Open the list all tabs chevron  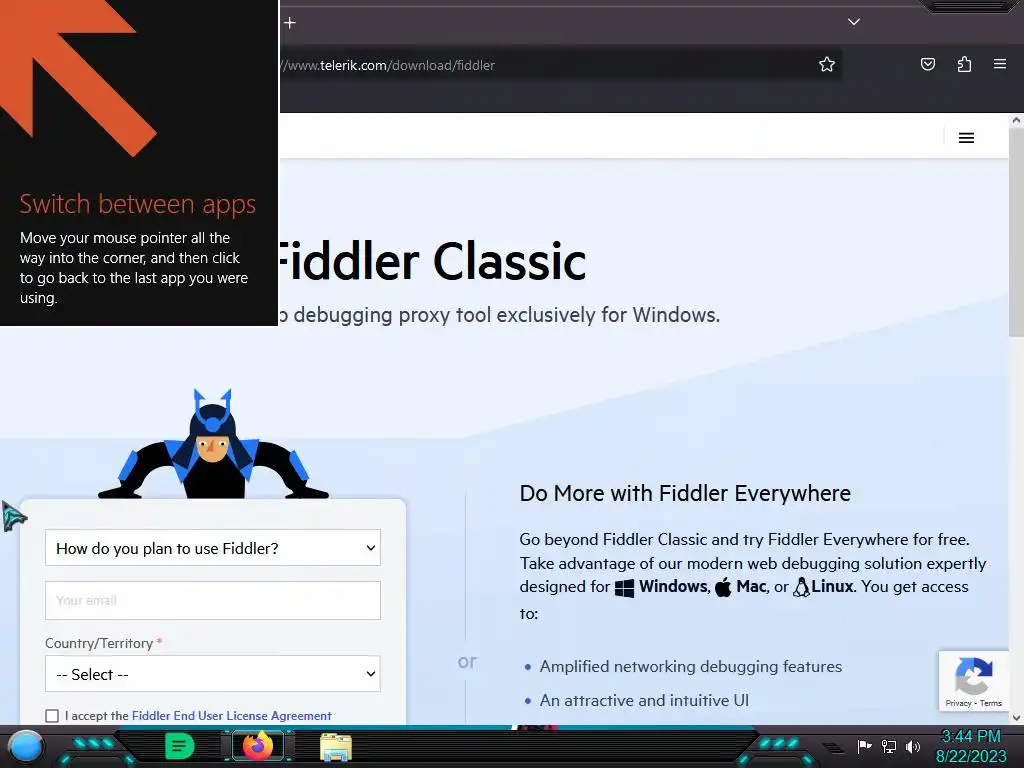tap(854, 22)
